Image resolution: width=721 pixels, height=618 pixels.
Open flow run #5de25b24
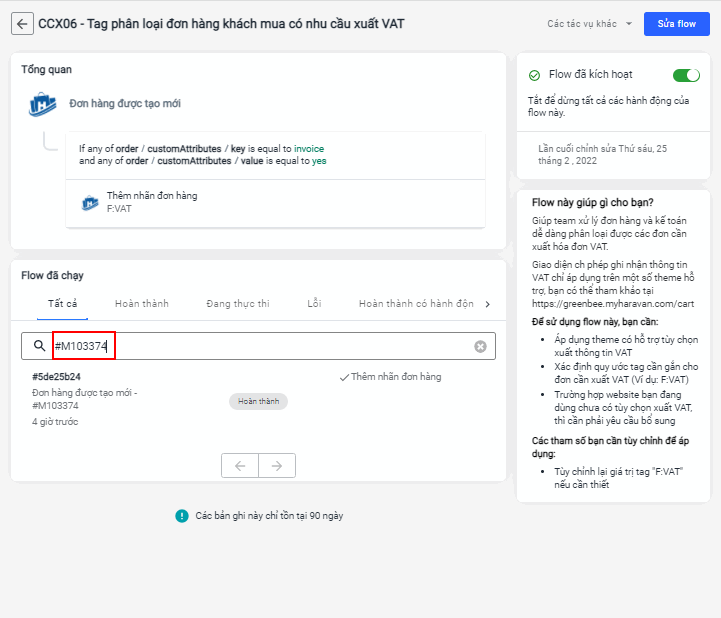click(x=57, y=377)
